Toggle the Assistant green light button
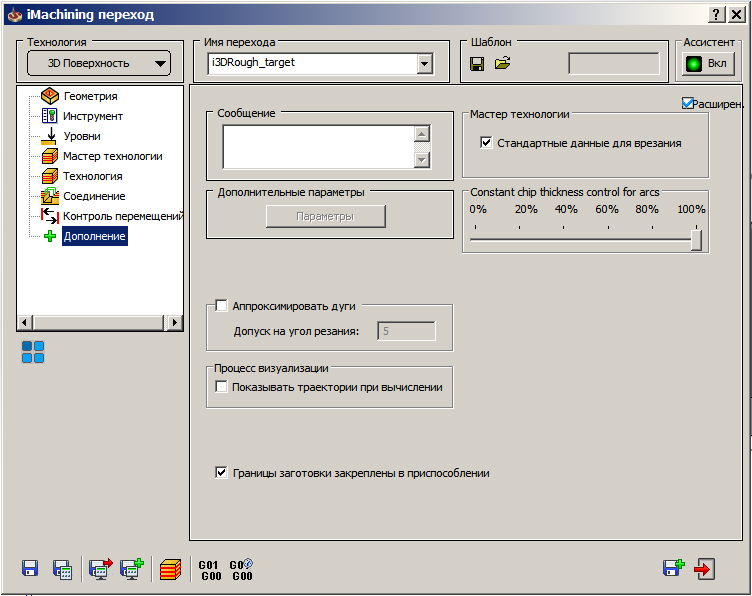This screenshot has height=596, width=752. pyautogui.click(x=708, y=64)
